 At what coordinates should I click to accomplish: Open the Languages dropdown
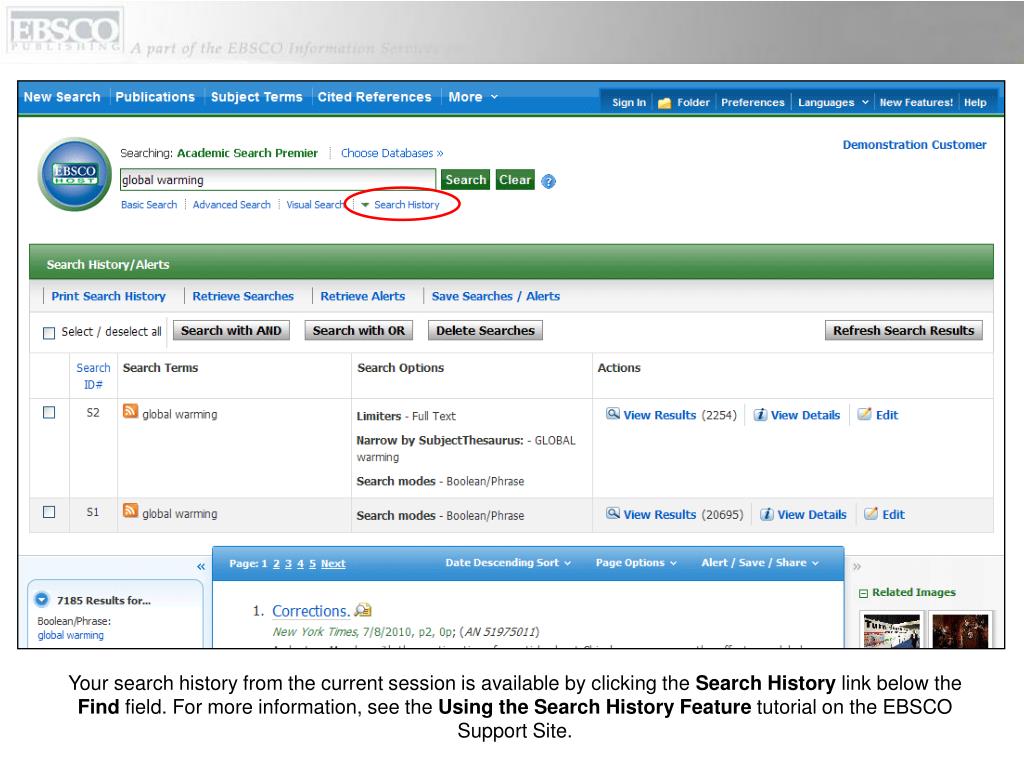pyautogui.click(x=833, y=103)
